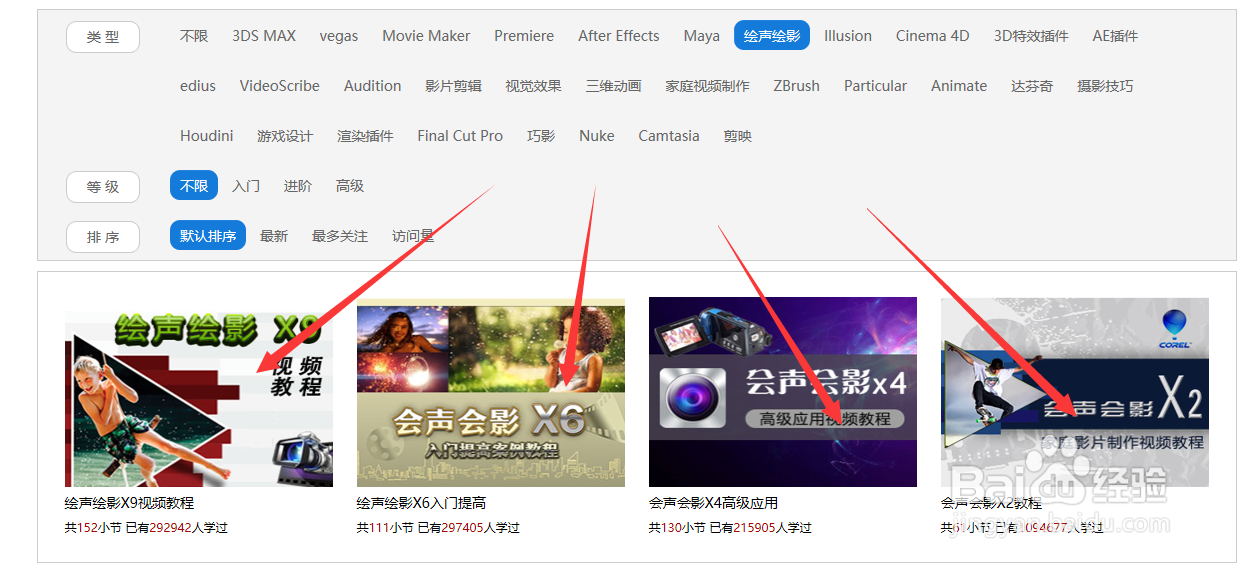Filter by 游戏设计 type
Viewport: 1238px width, 566px height.
point(285,136)
